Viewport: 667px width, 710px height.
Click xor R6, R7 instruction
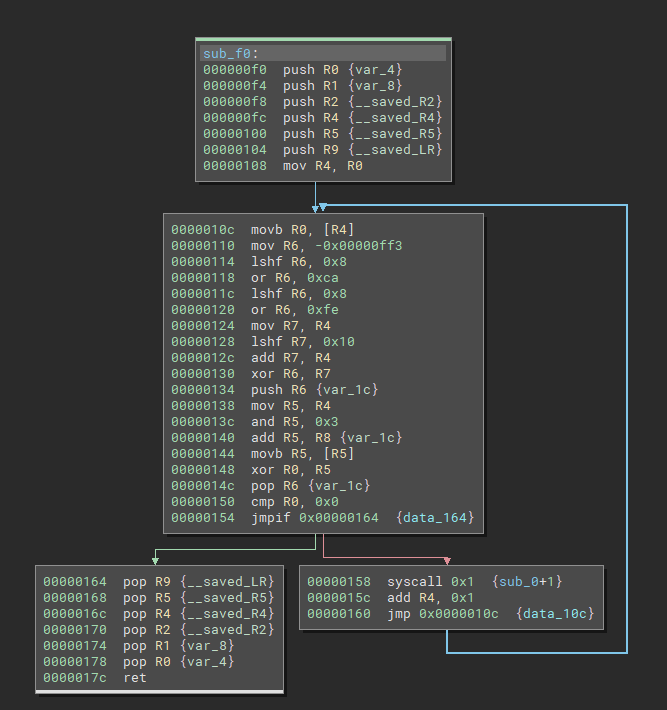click(x=251, y=374)
